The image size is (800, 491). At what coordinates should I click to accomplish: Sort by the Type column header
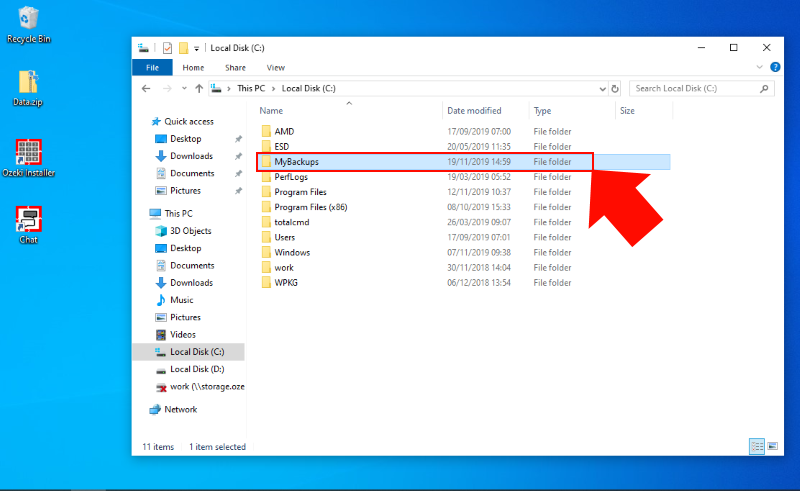point(542,111)
